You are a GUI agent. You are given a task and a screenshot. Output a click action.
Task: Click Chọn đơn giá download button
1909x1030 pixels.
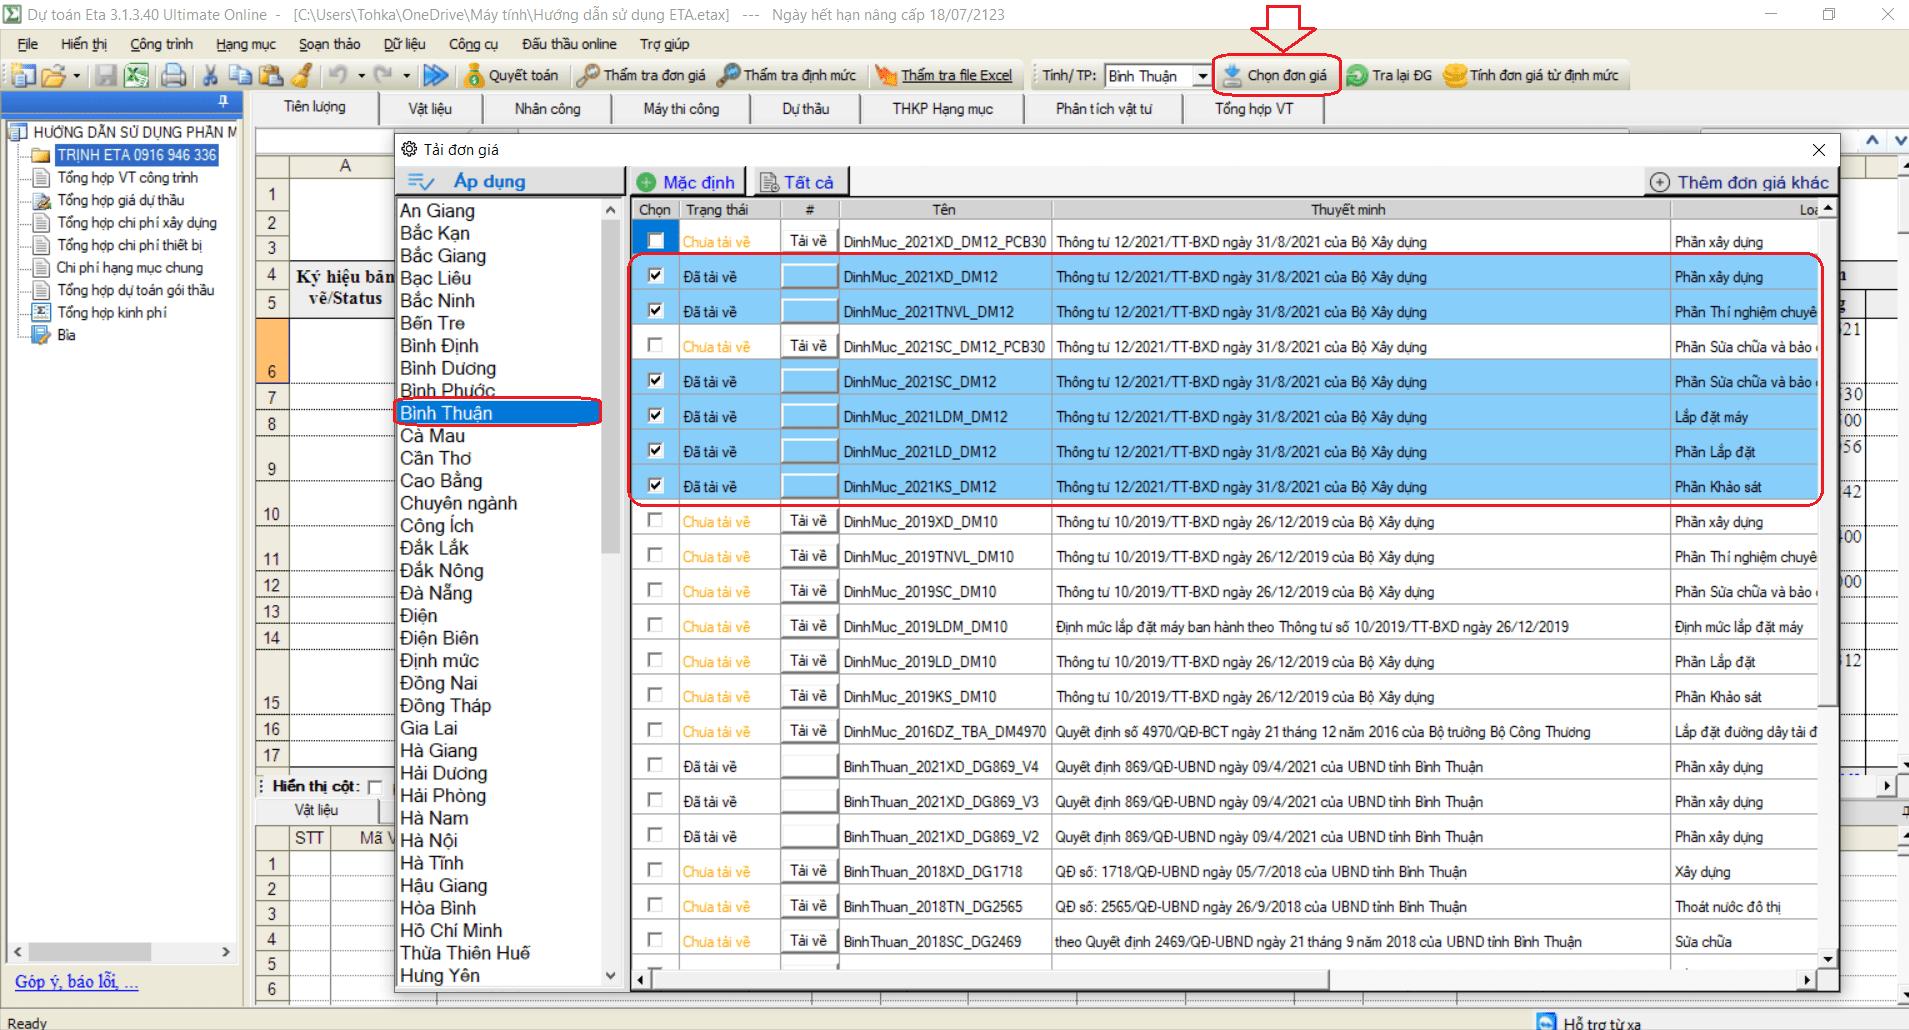(x=1276, y=75)
